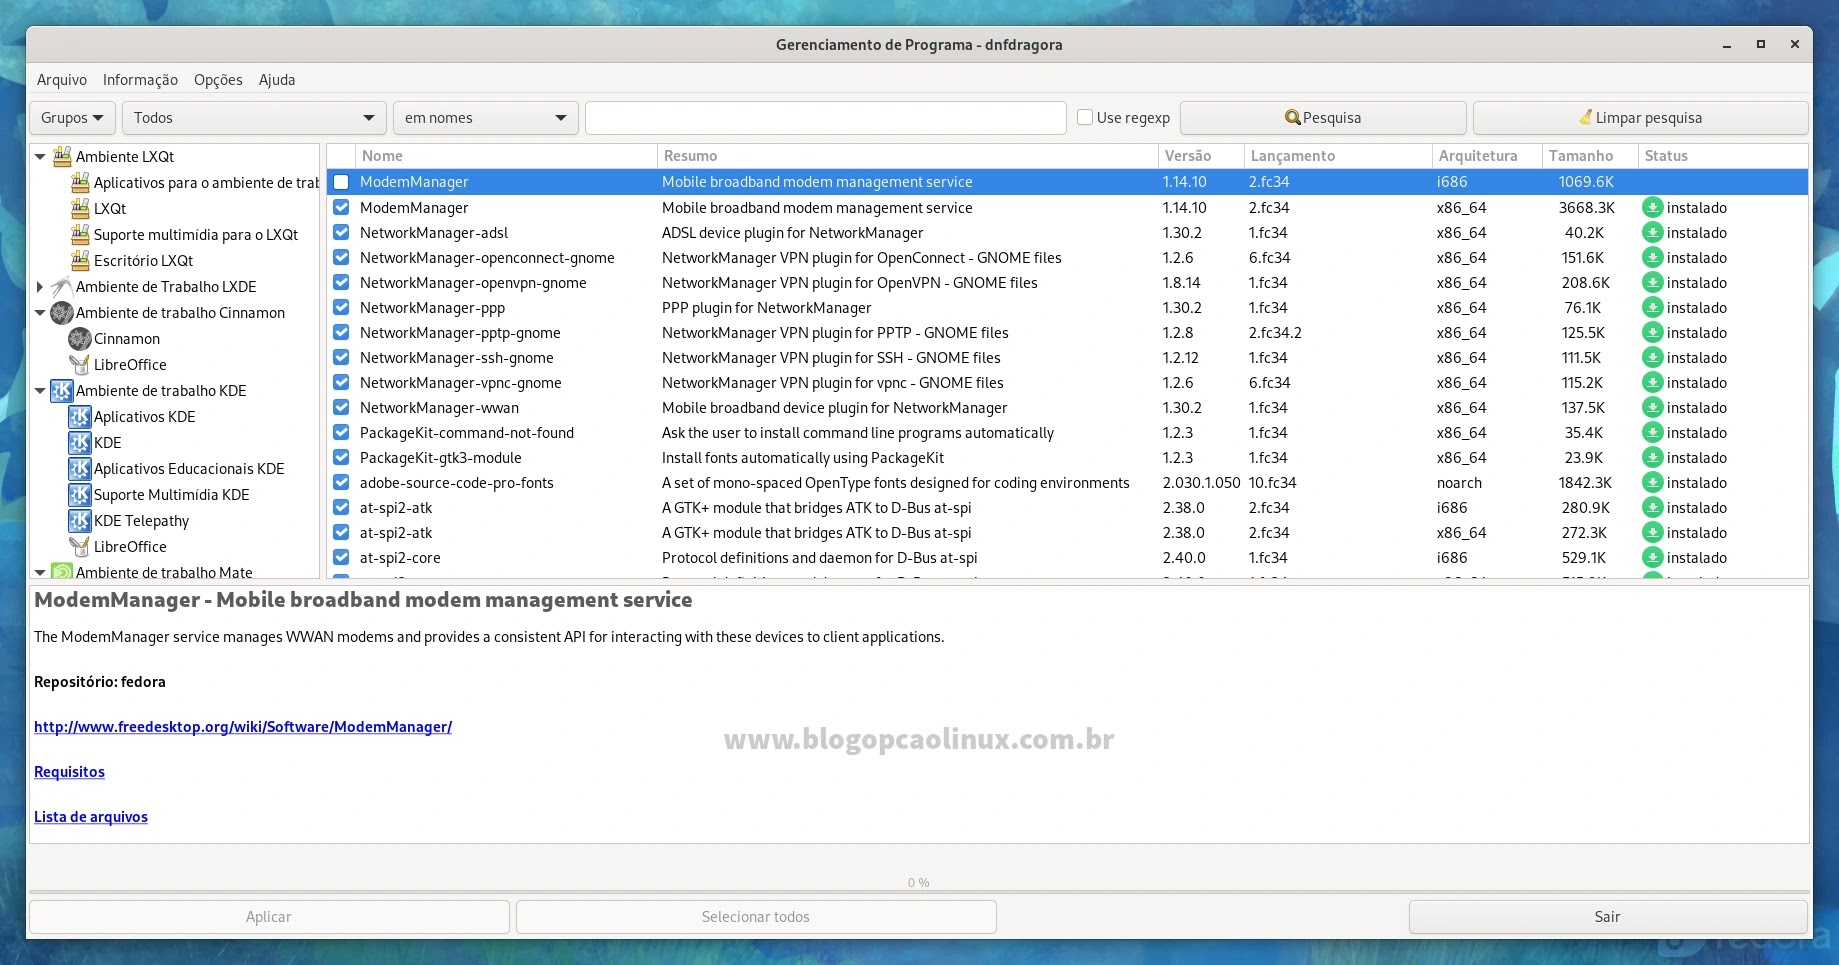Click the Escritório LXQt icon

(80, 260)
